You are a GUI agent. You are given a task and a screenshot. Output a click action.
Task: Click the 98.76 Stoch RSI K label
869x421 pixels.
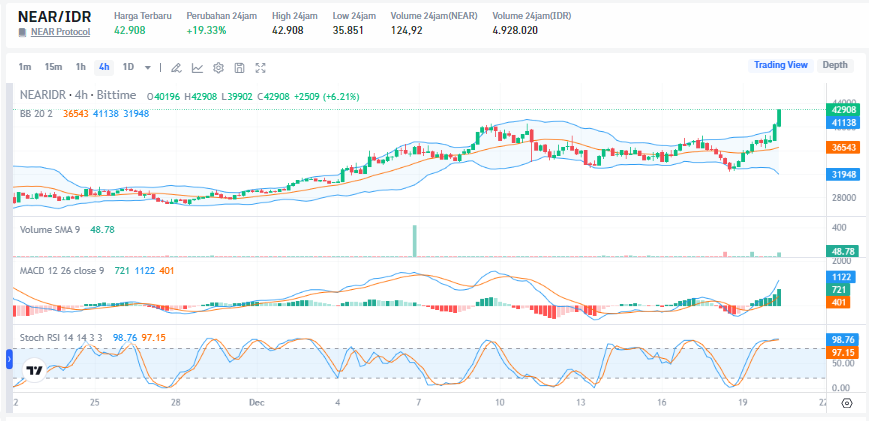pyautogui.click(x=842, y=340)
